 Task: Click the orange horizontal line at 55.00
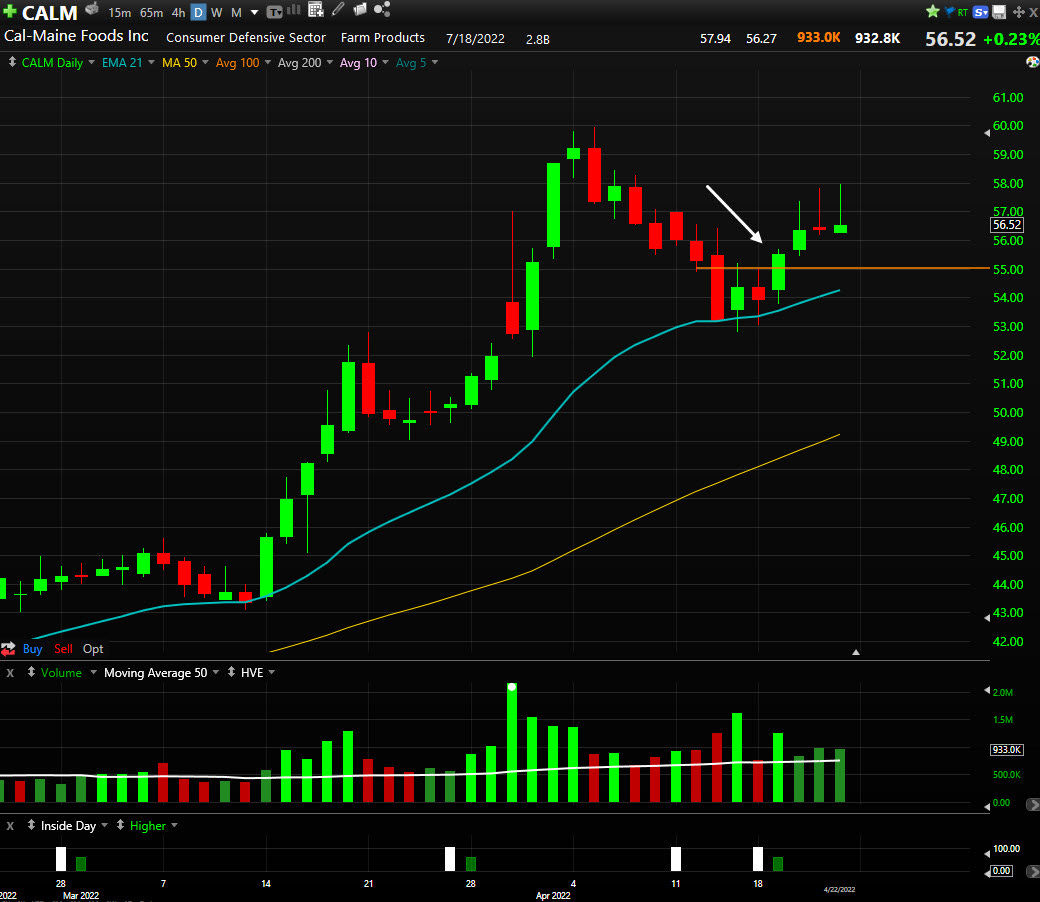point(842,268)
